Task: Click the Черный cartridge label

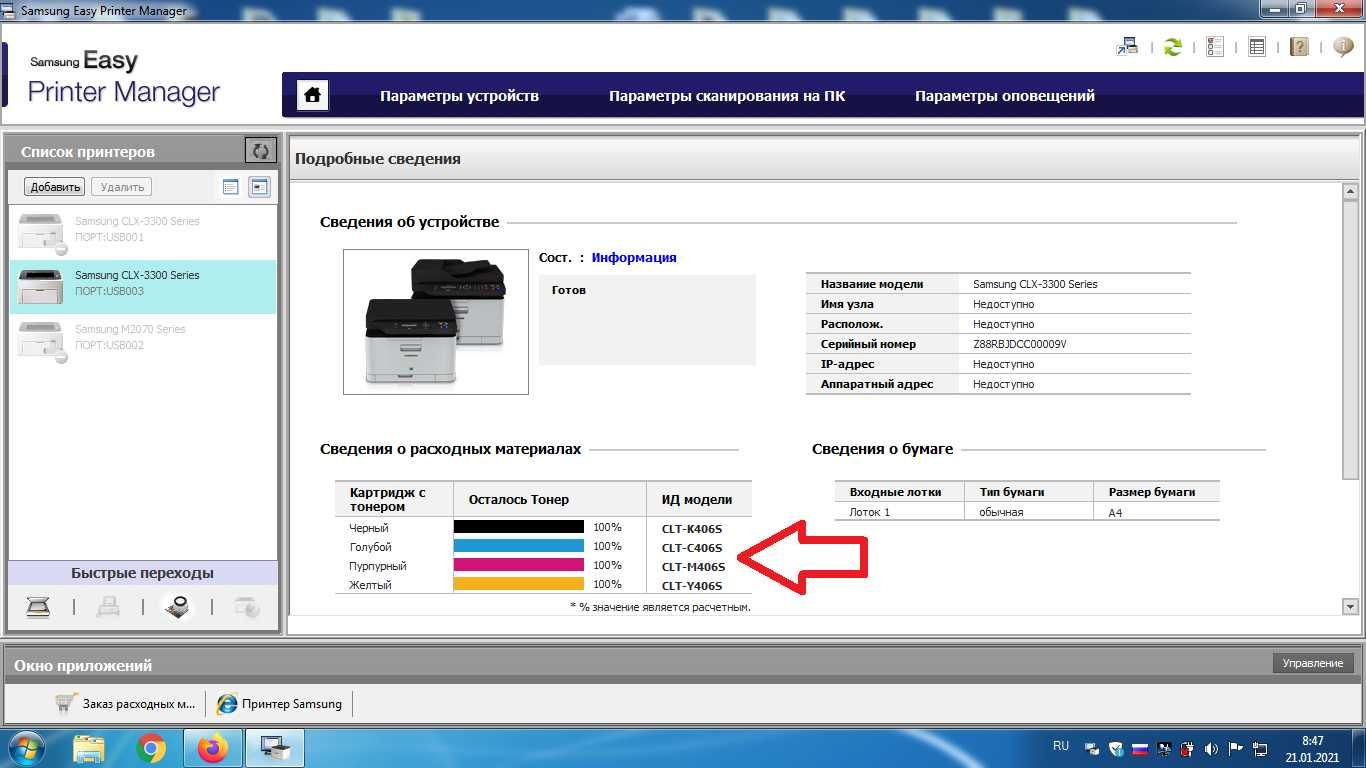Action: (x=369, y=528)
